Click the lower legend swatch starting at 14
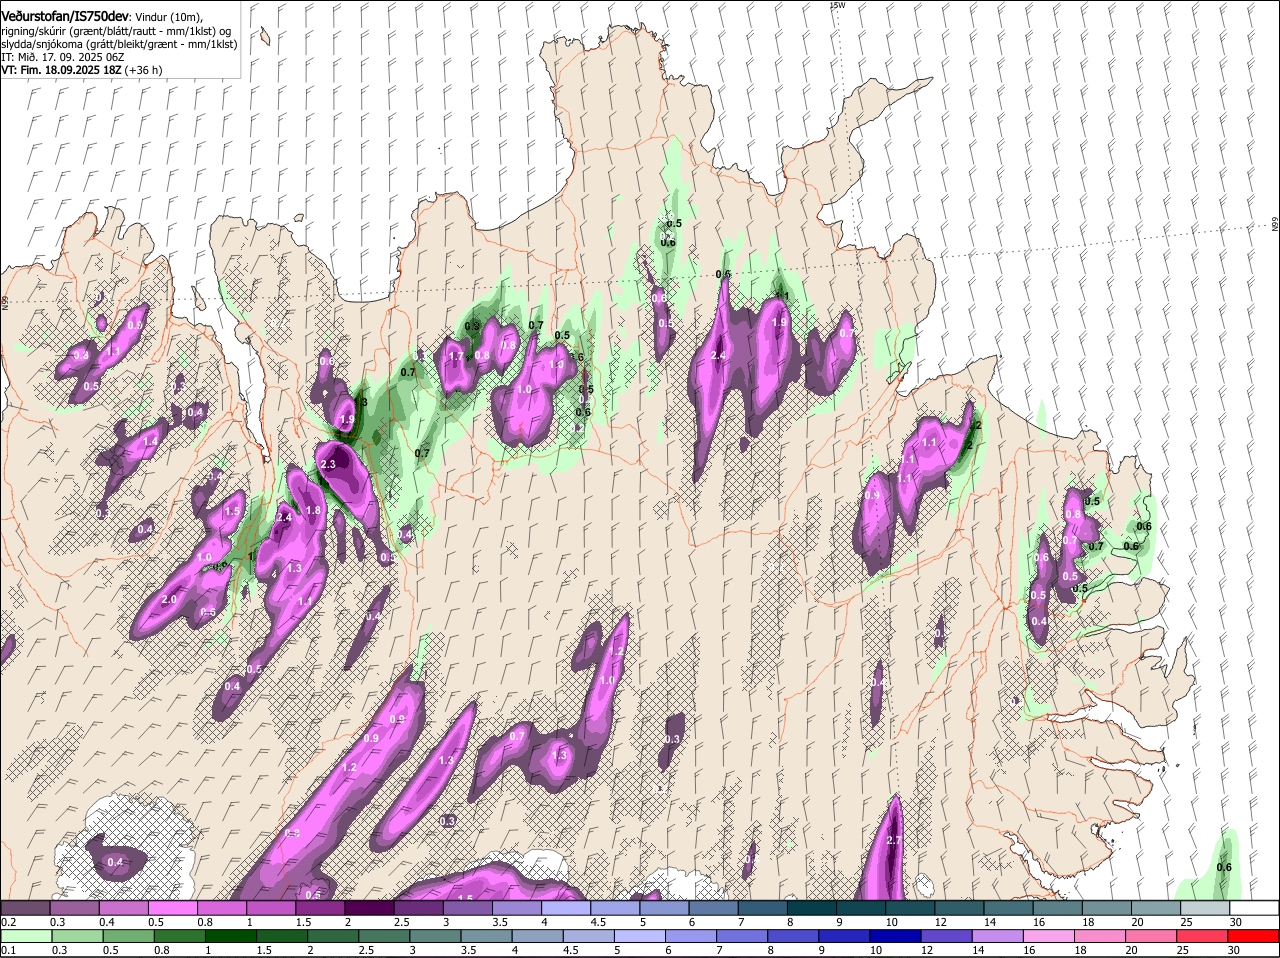Screen dimensions: 1280x958 click(999, 936)
